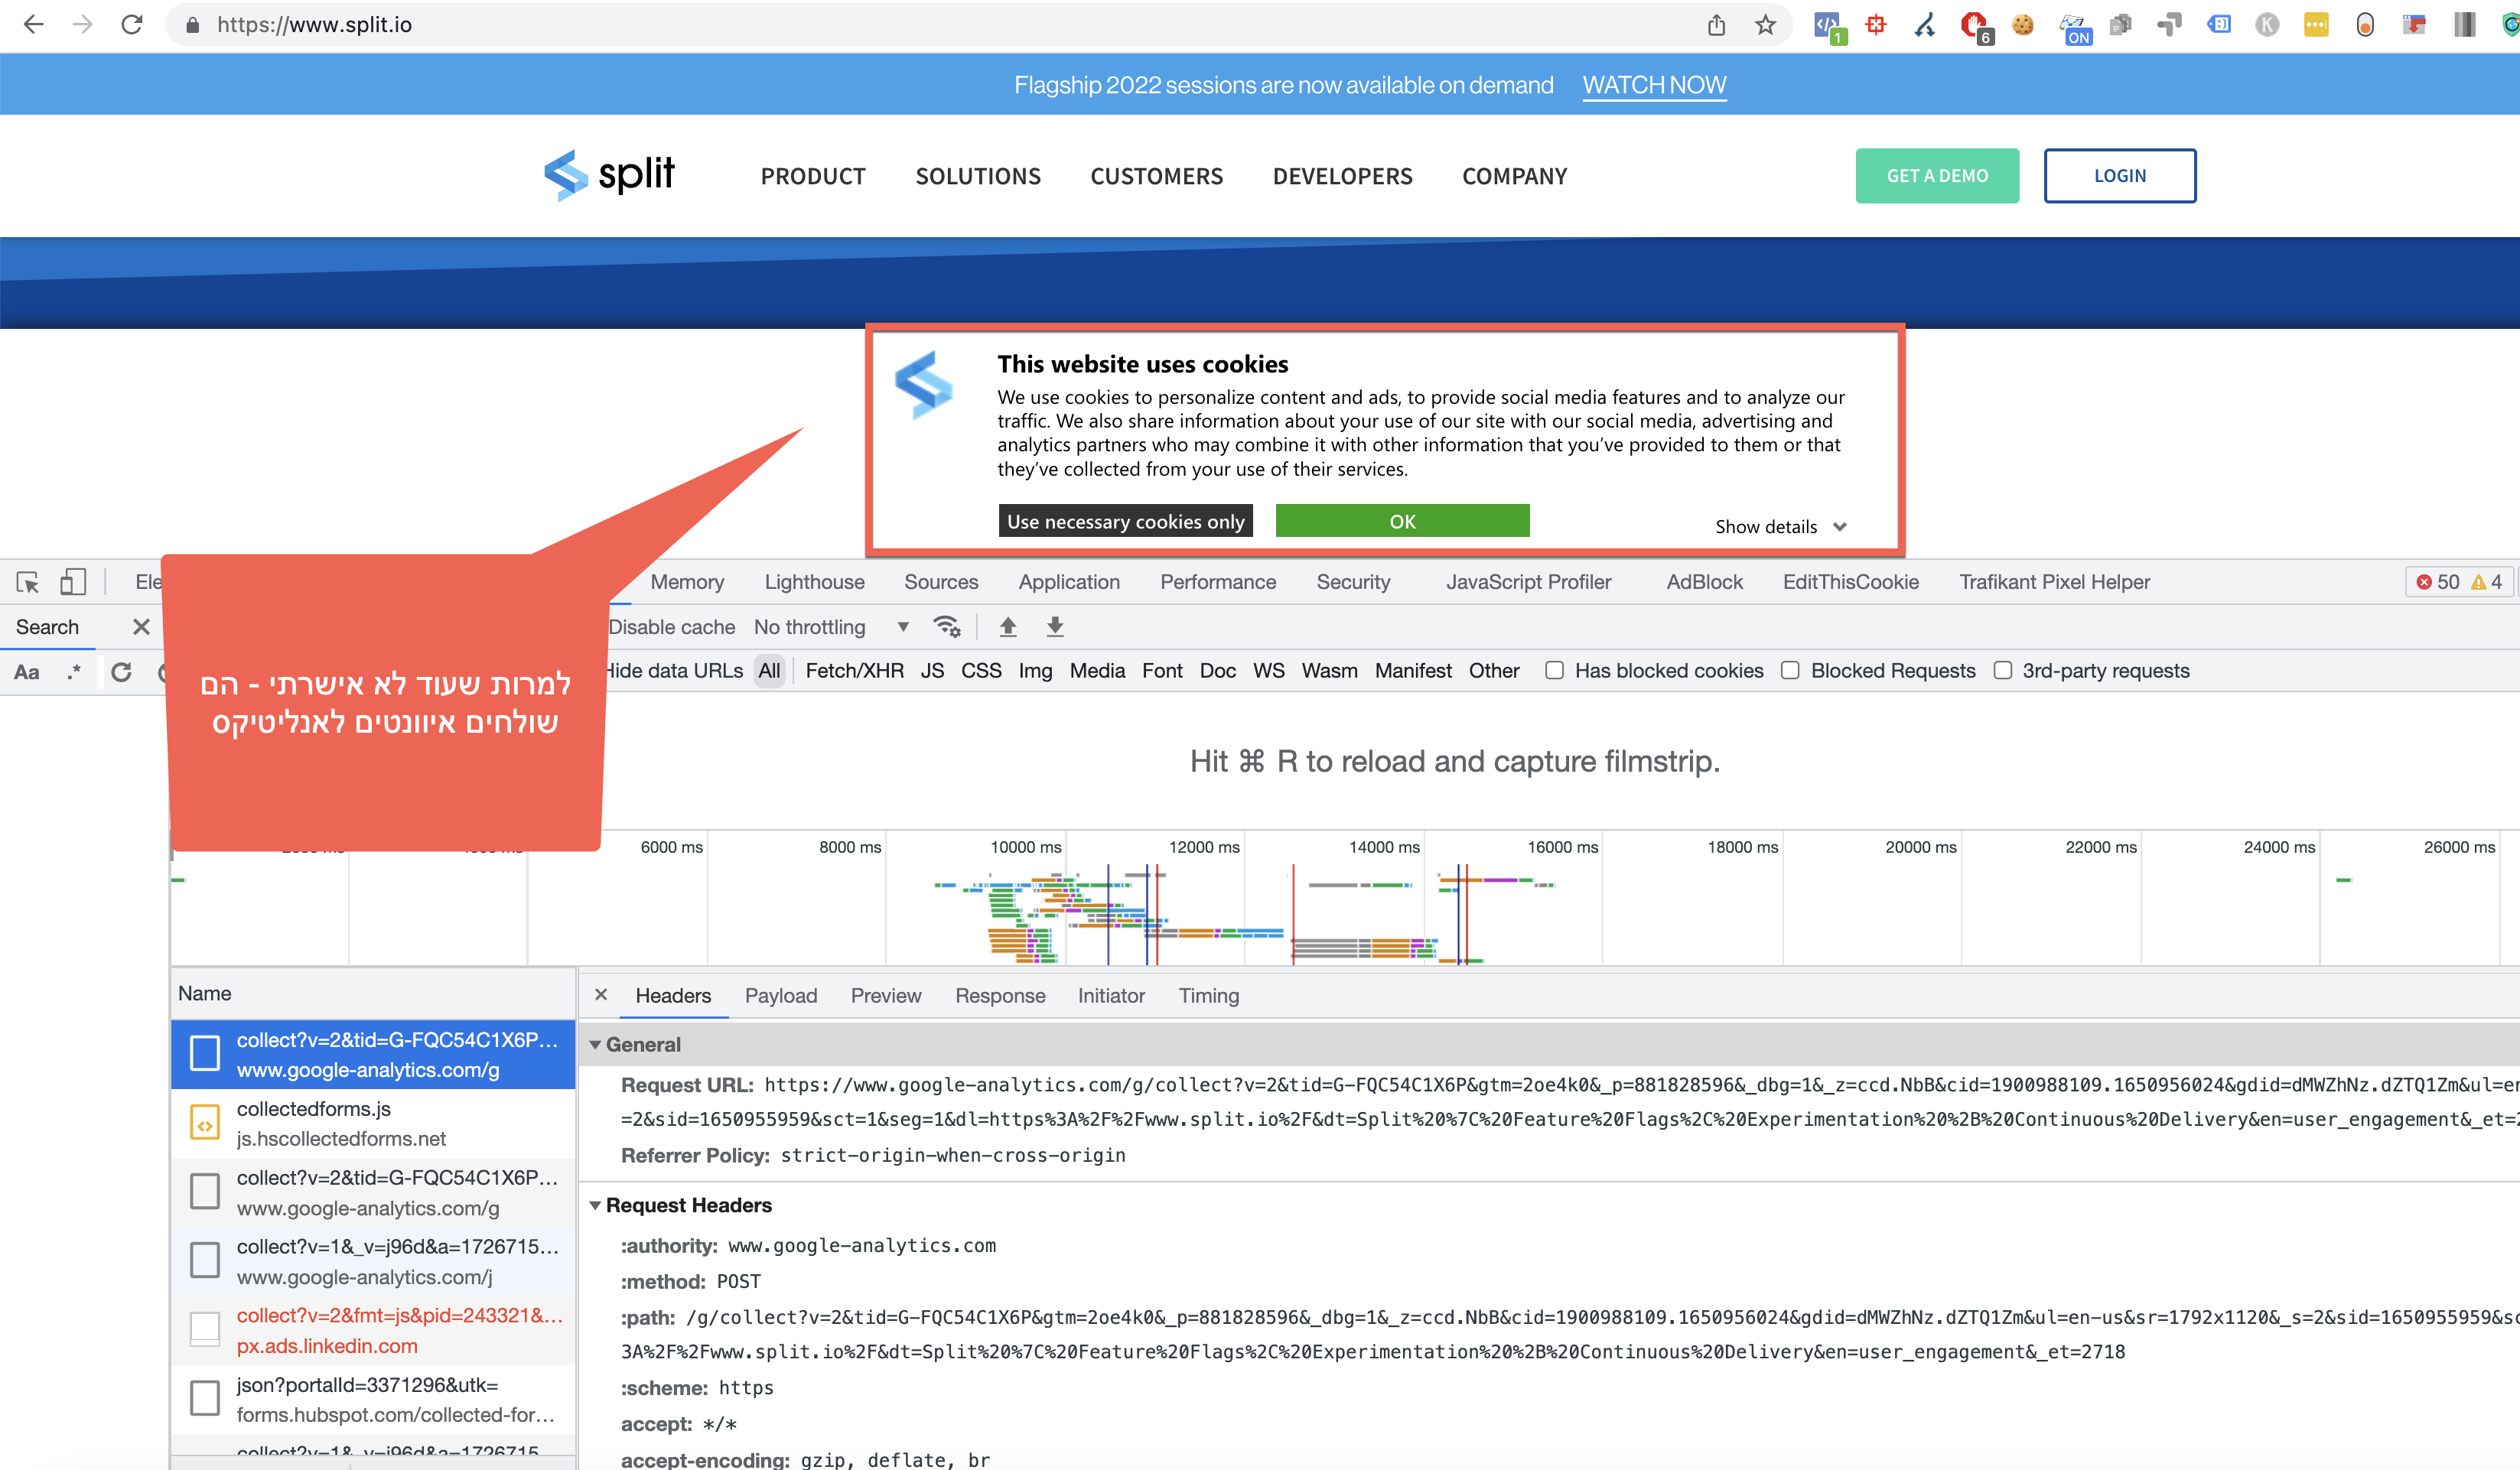
Task: Open the SOLUTIONS navigation menu
Action: coord(978,177)
